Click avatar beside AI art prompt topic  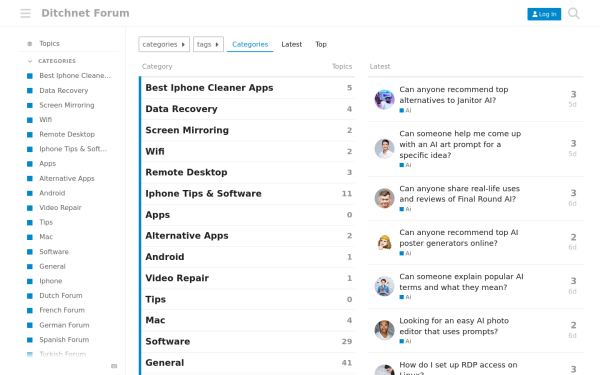384,149
